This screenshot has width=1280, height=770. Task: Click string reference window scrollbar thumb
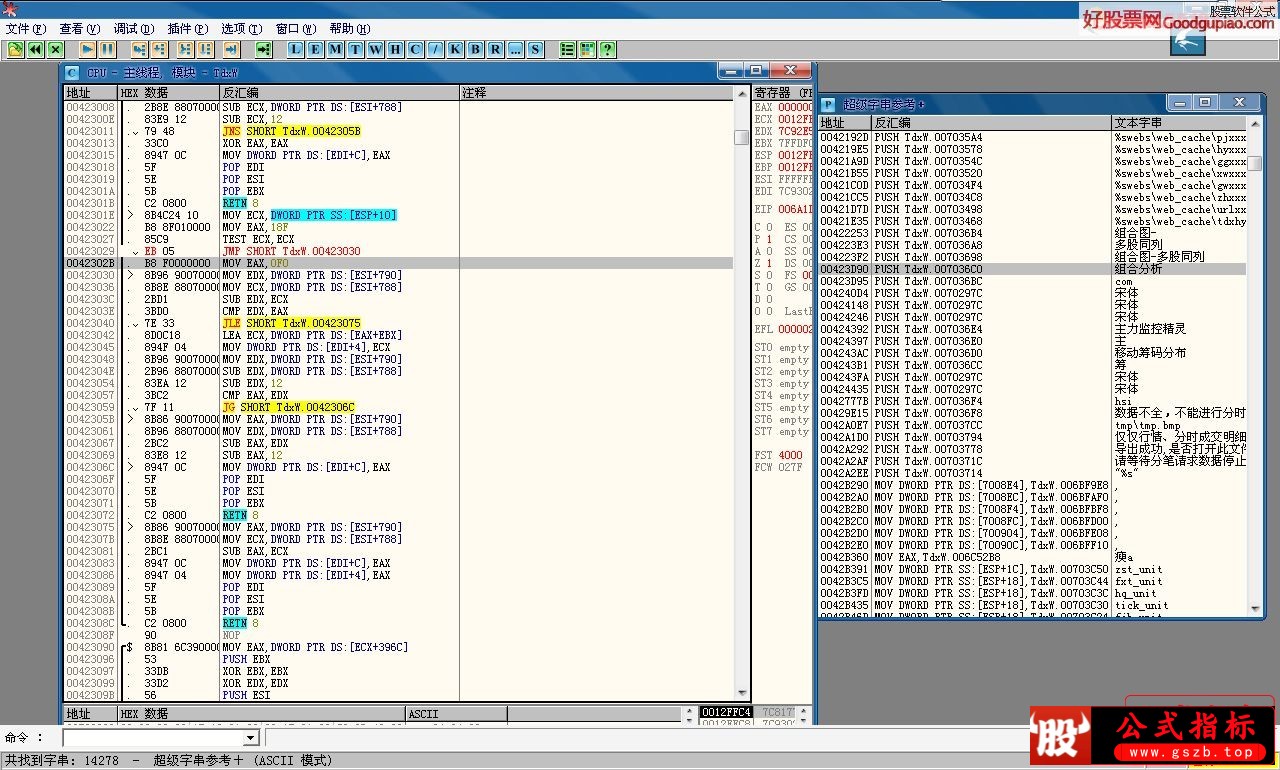click(x=1254, y=163)
